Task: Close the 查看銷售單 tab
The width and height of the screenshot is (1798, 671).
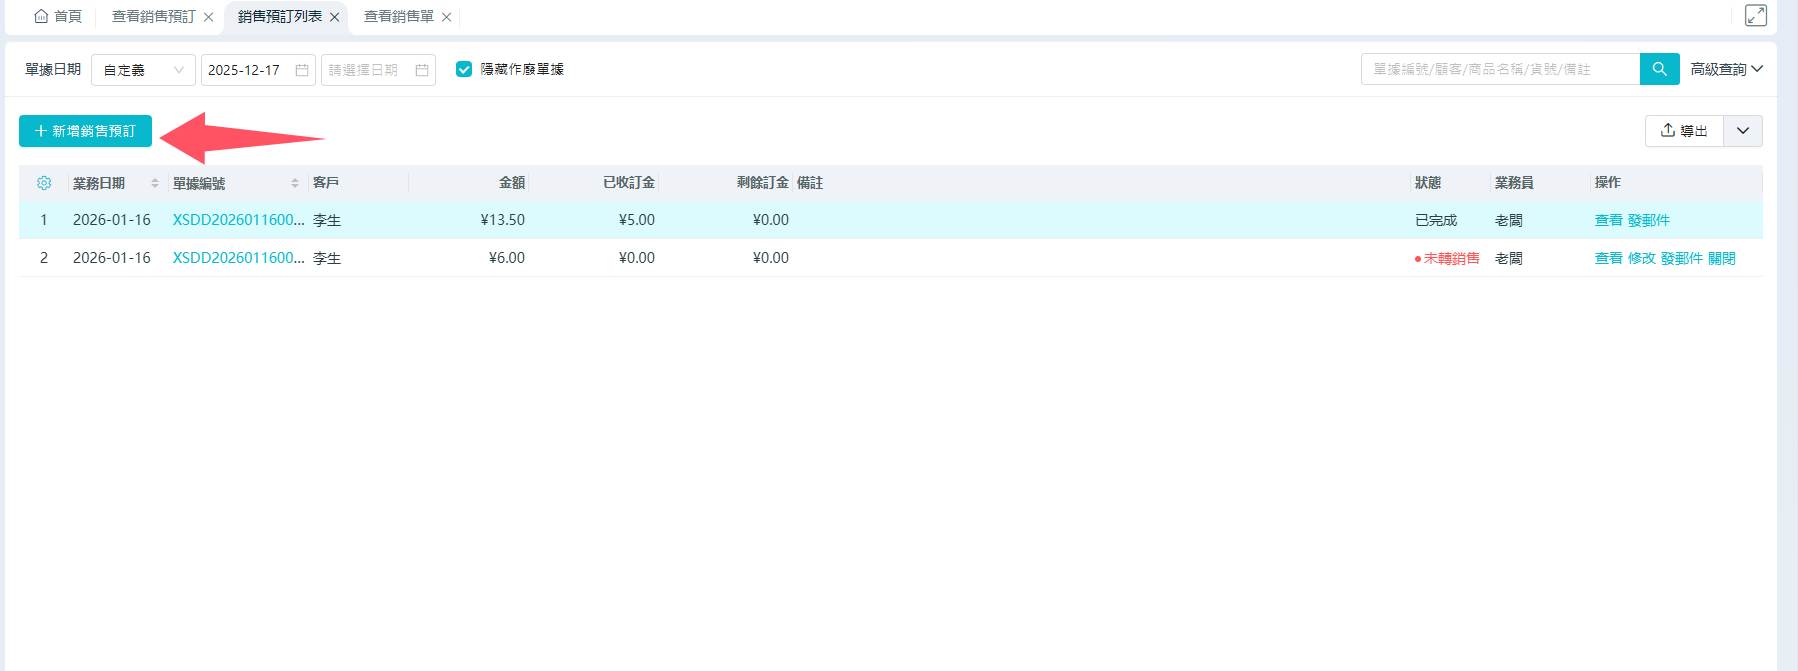Action: tap(447, 17)
